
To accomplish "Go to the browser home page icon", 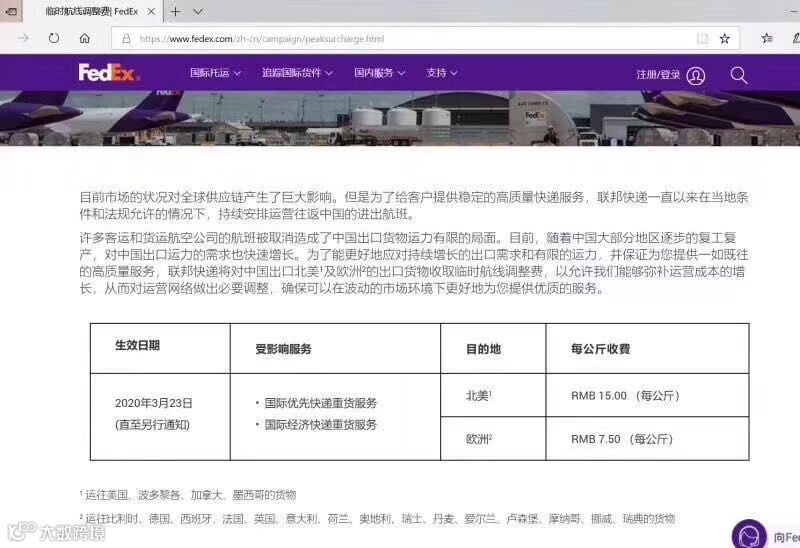I will [x=85, y=38].
